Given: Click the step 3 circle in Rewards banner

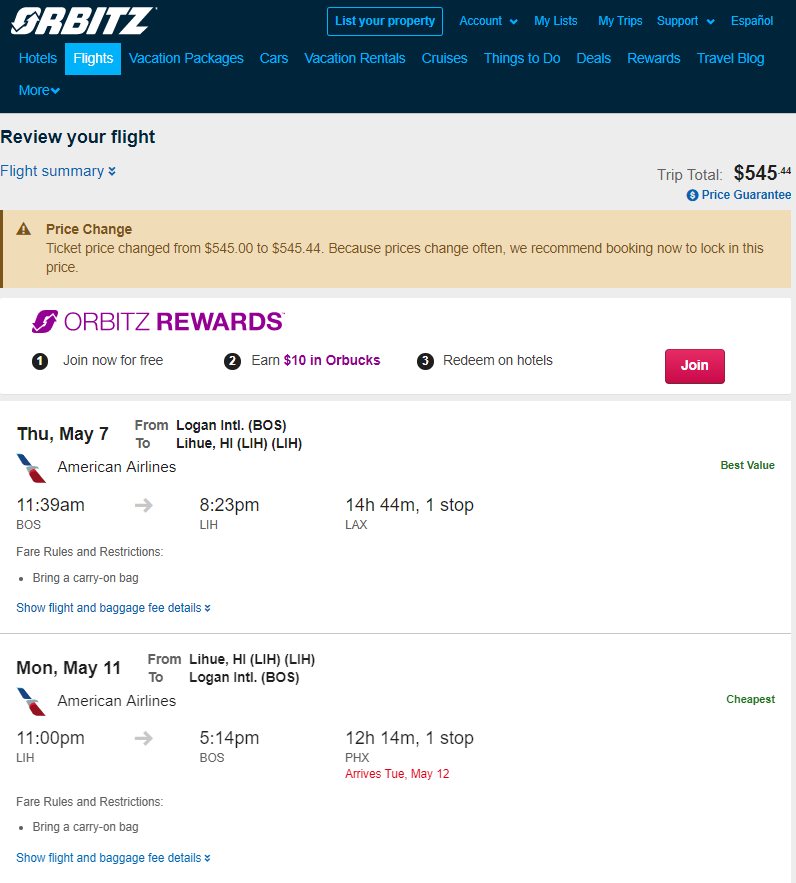Looking at the screenshot, I should (425, 361).
